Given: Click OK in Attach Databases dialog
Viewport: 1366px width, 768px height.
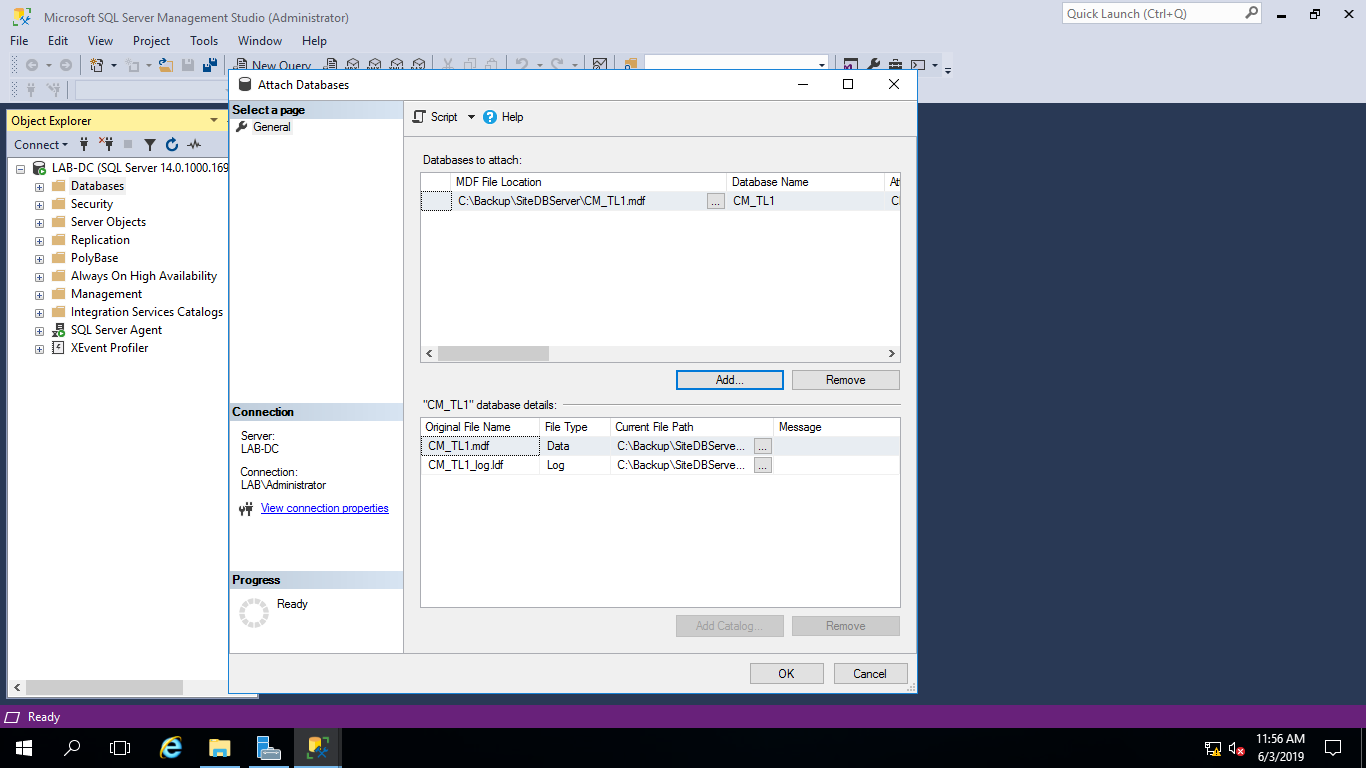Looking at the screenshot, I should (787, 674).
